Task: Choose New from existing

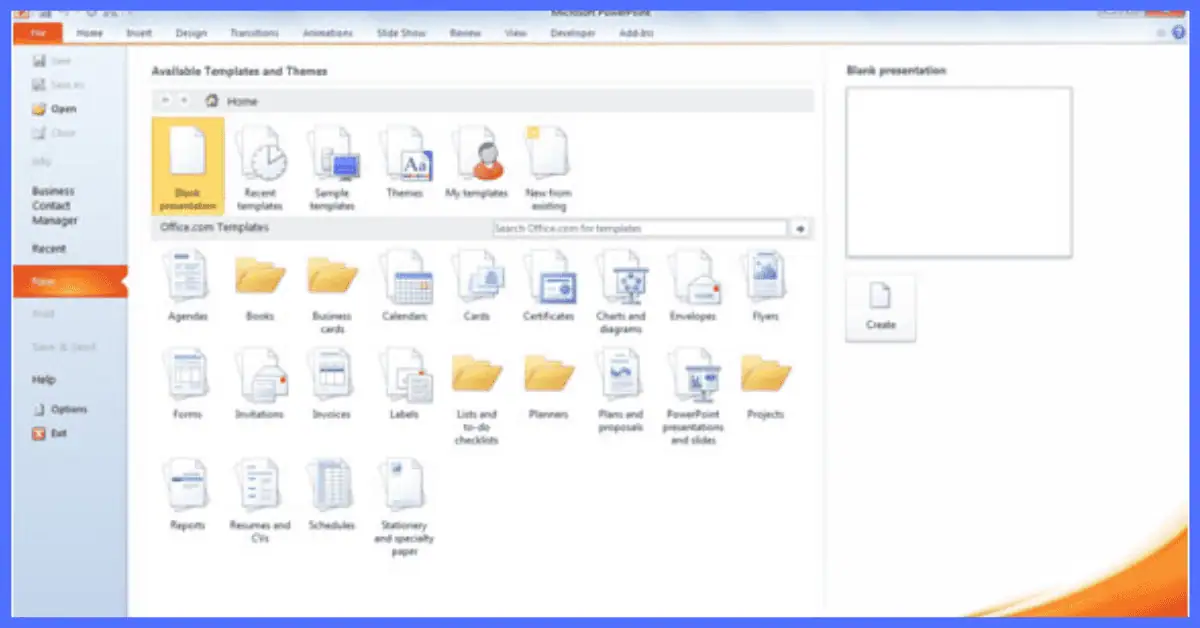Action: (x=548, y=167)
